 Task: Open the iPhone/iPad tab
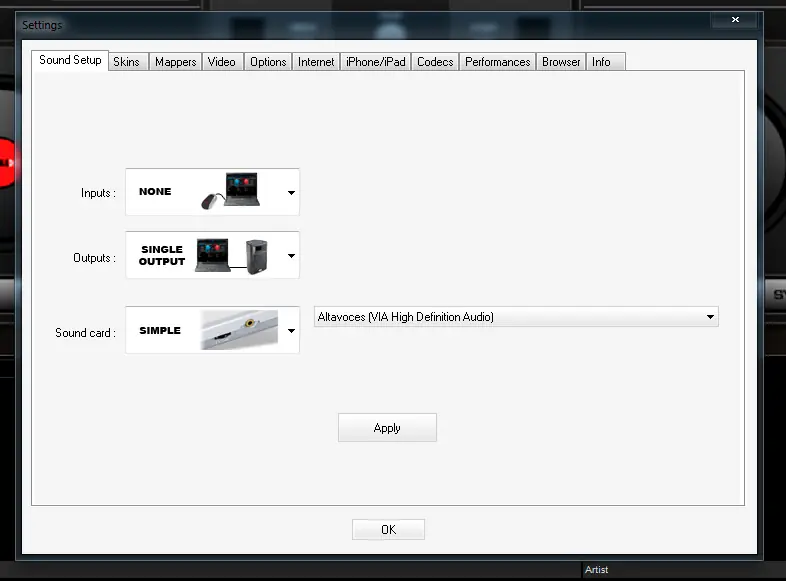coord(375,62)
